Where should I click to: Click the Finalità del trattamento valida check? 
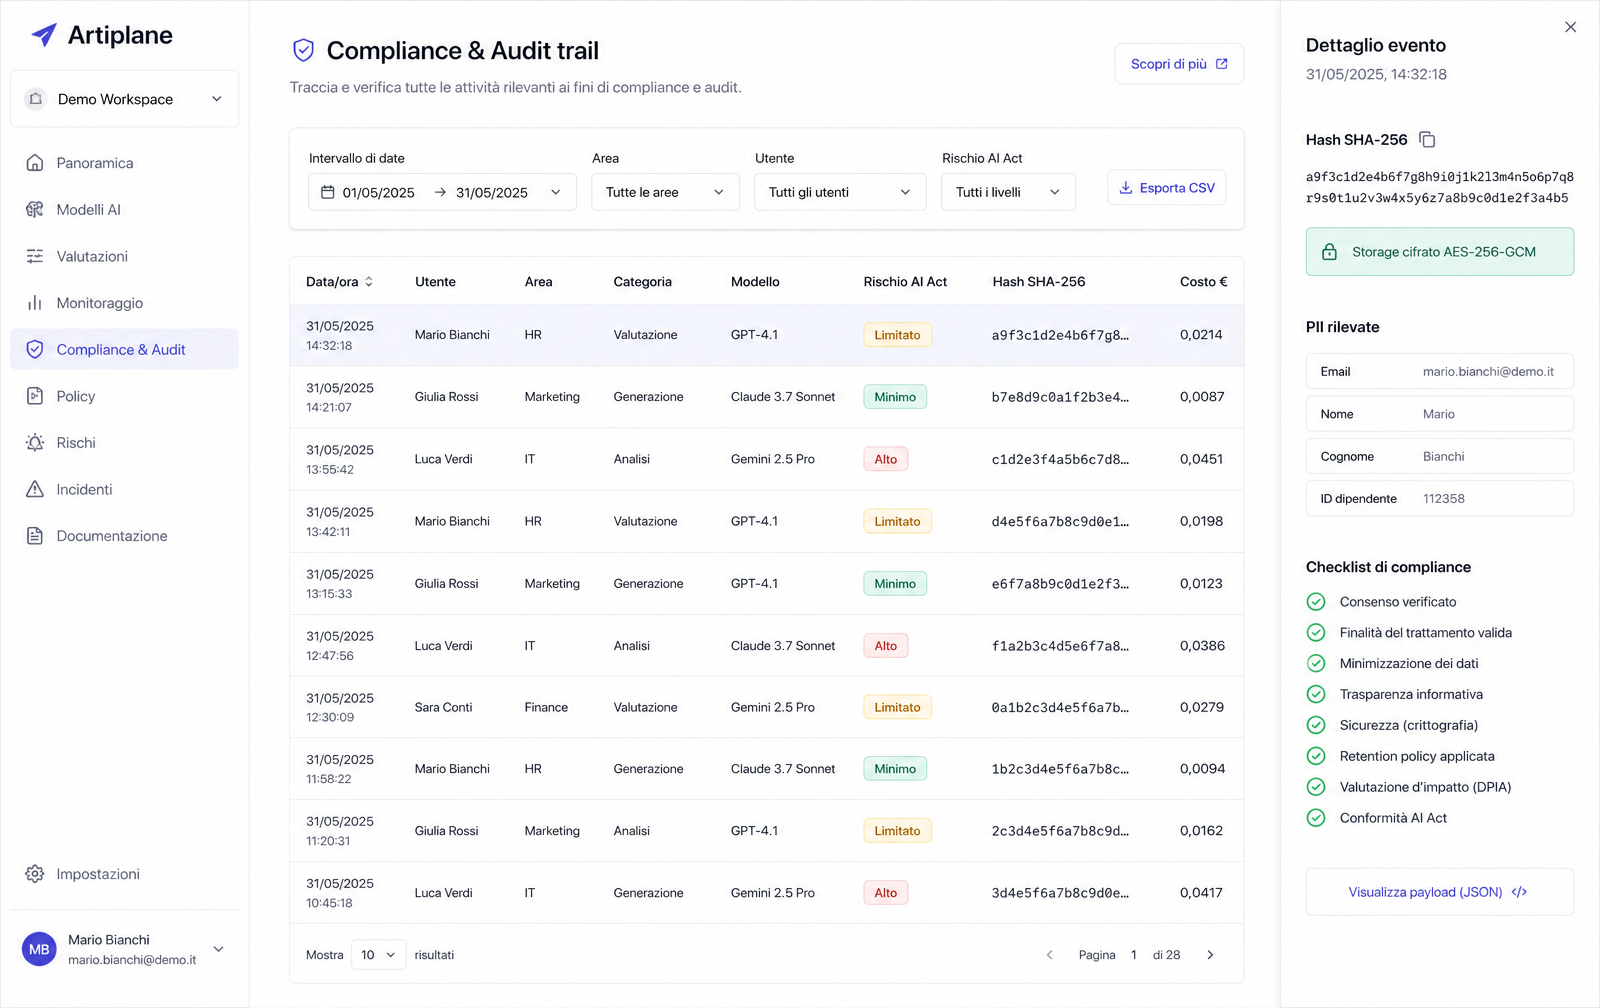(x=1316, y=633)
